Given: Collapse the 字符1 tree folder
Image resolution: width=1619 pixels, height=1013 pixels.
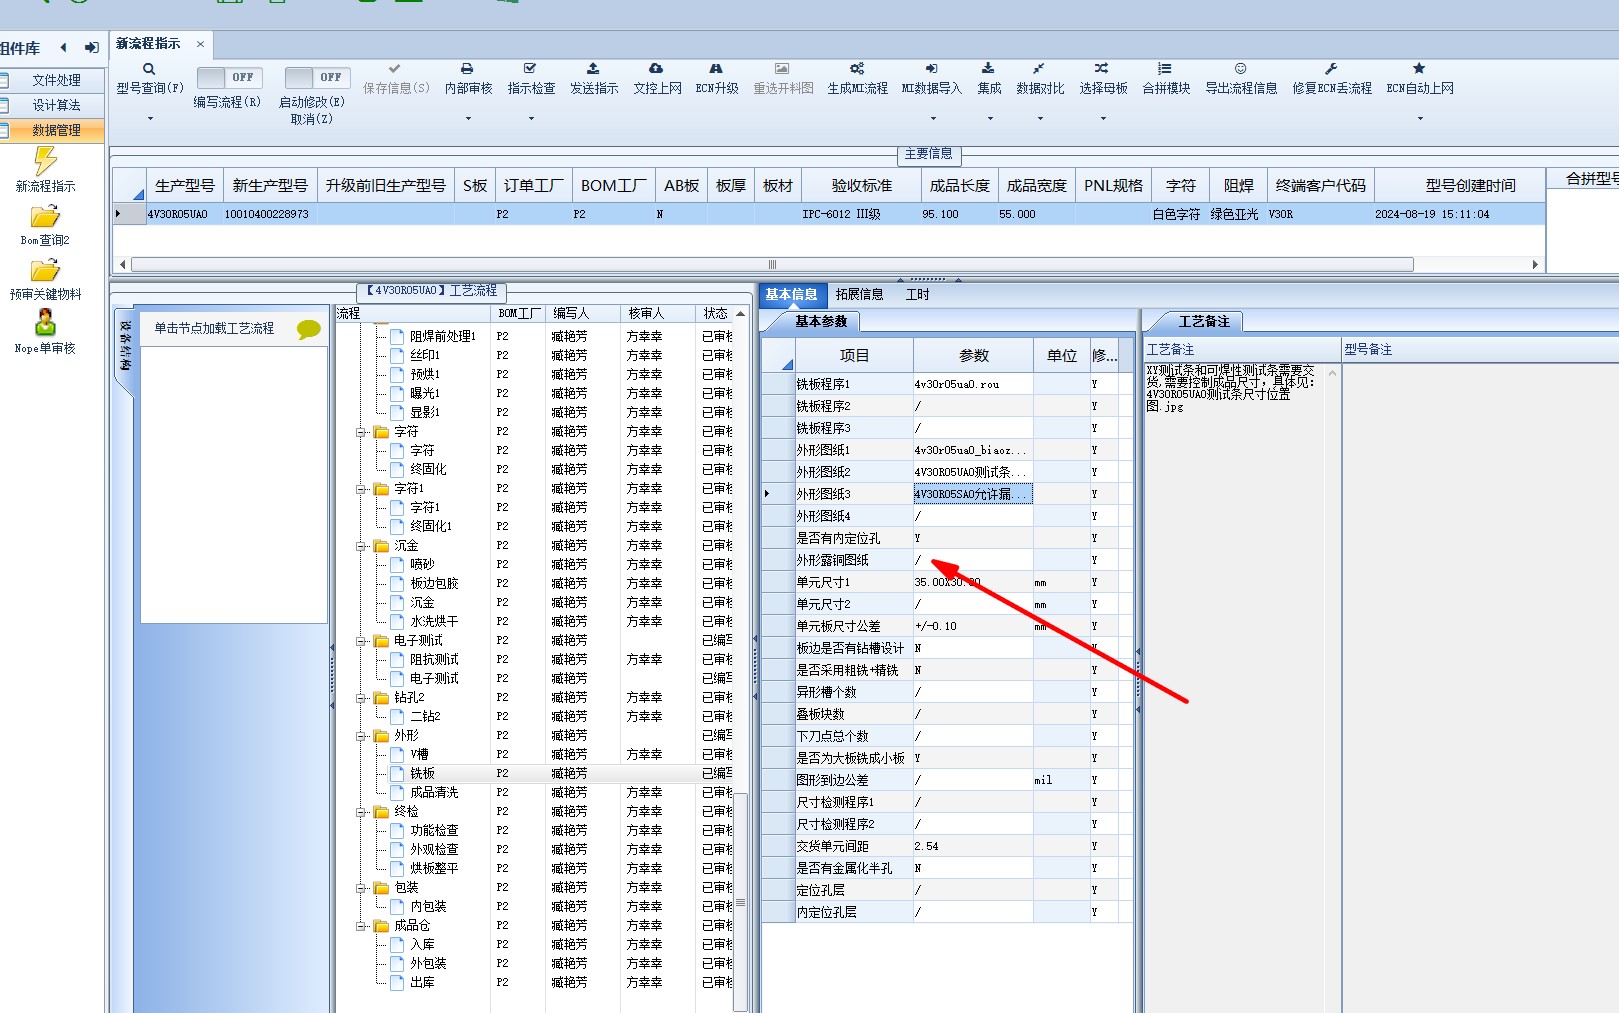Looking at the screenshot, I should (x=362, y=489).
